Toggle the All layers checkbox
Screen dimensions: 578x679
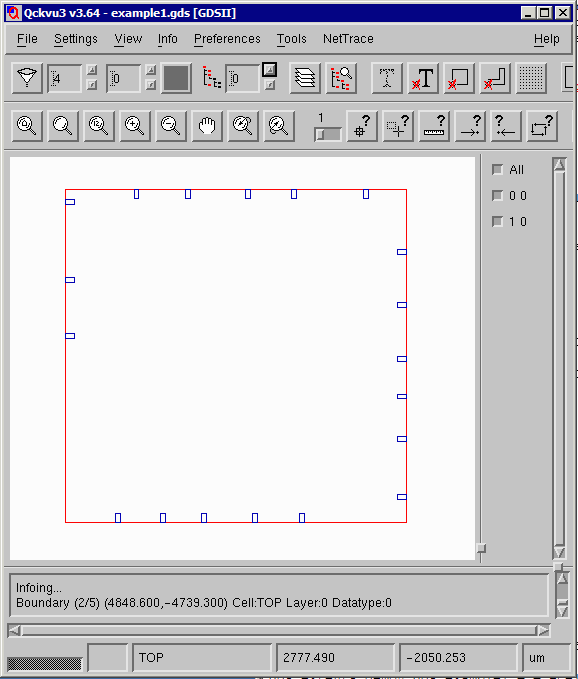click(497, 169)
